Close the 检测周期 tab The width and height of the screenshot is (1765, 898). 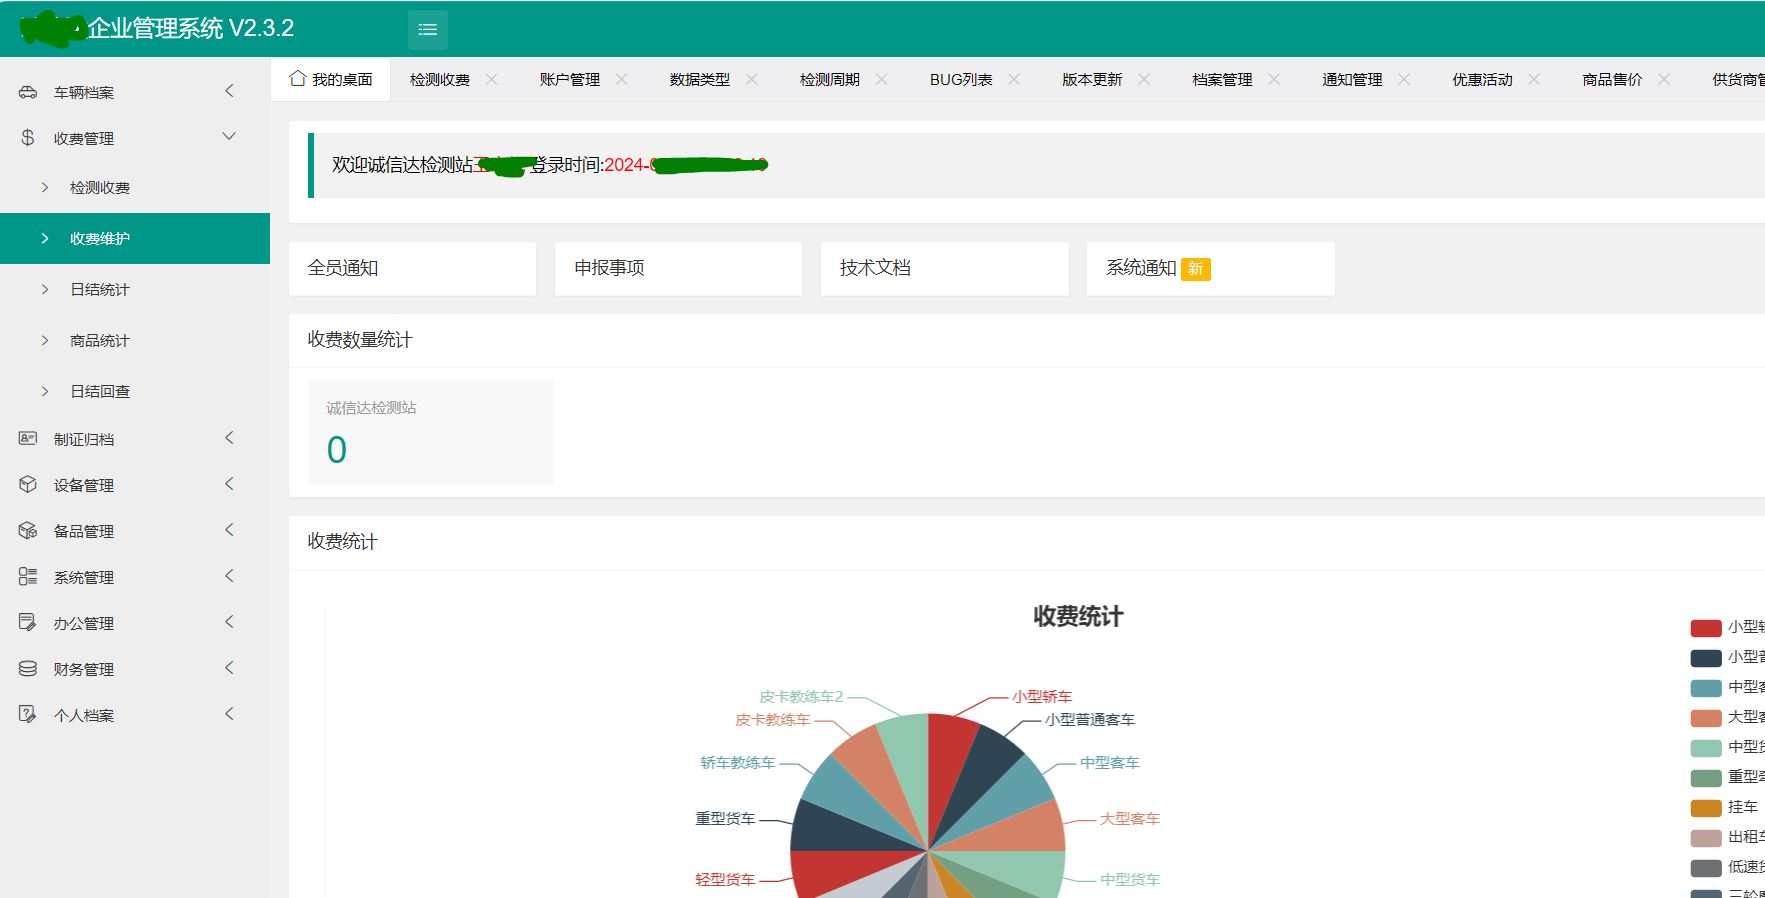(881, 79)
